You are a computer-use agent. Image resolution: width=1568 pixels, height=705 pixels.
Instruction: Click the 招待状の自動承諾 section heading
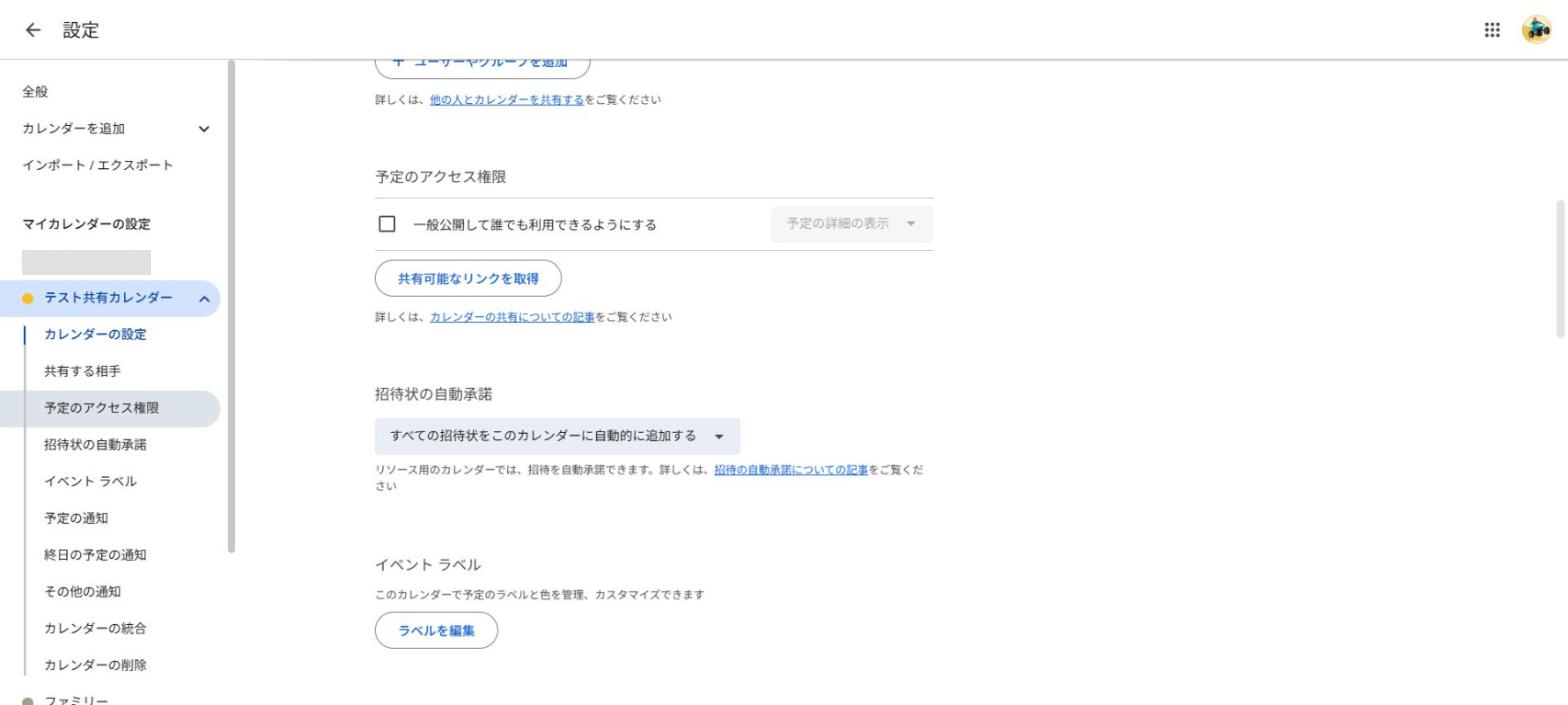[x=433, y=394]
